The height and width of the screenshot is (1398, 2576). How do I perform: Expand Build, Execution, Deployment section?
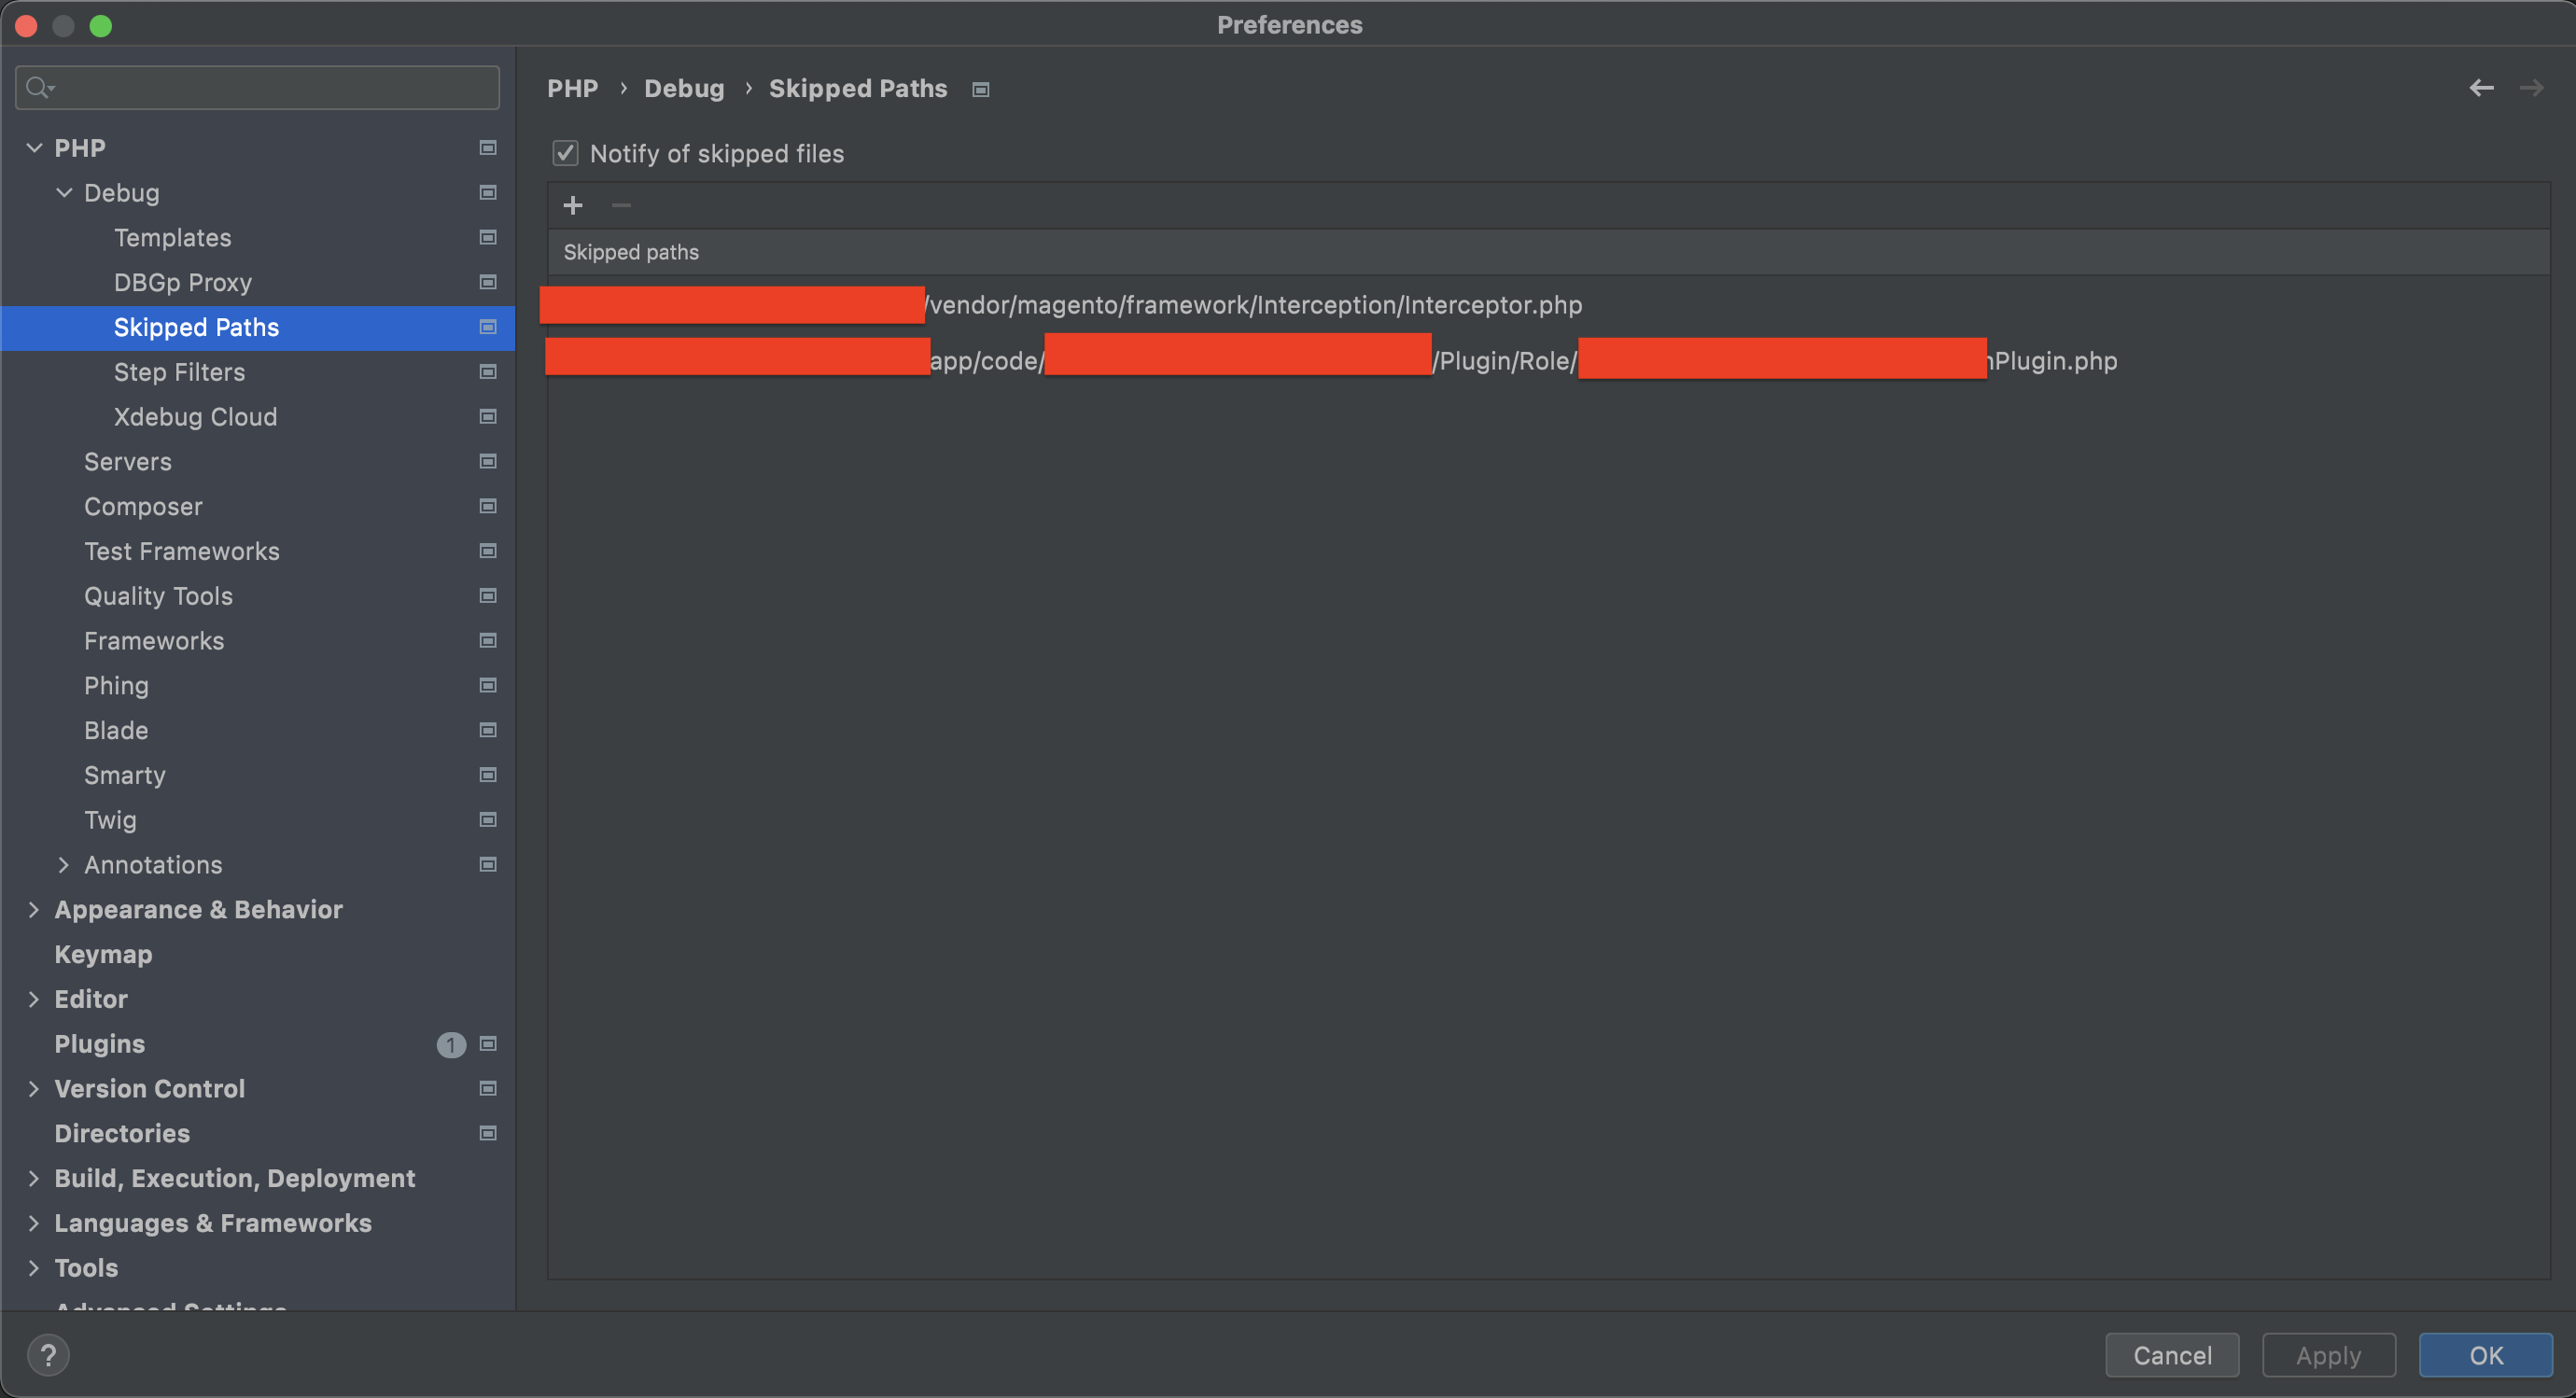point(34,1179)
